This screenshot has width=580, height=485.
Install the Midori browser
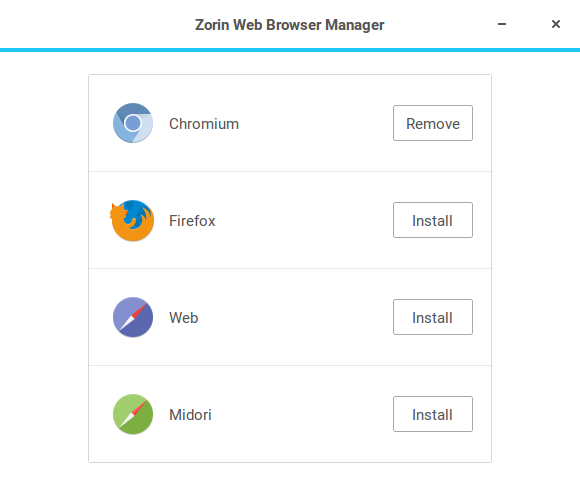click(433, 414)
